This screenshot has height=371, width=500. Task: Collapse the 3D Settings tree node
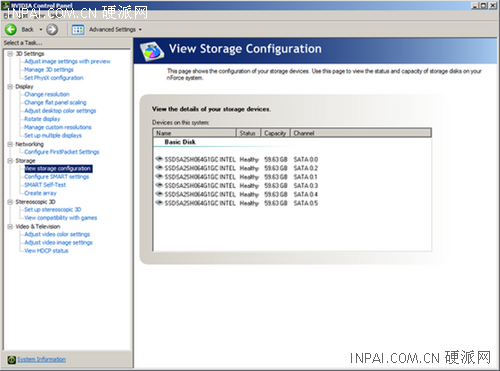10,54
